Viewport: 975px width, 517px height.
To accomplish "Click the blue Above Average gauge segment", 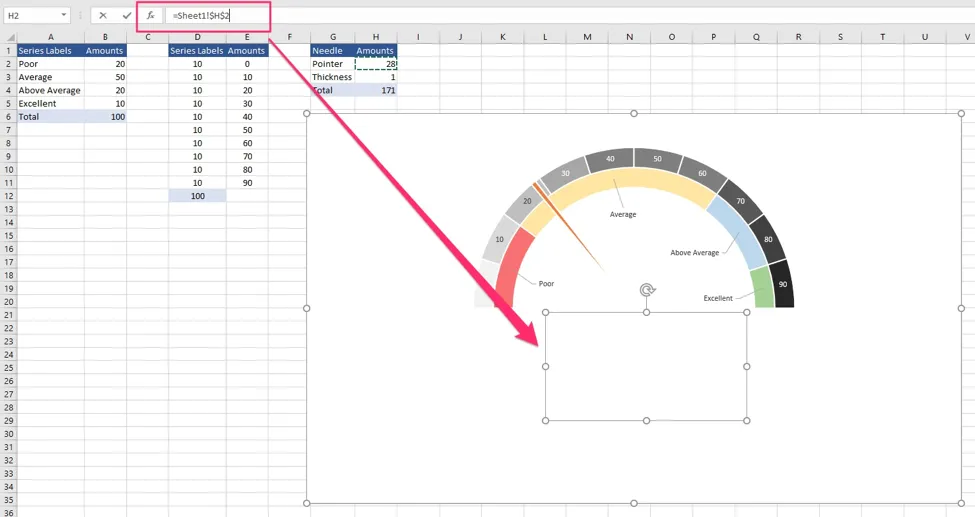I will tap(740, 231).
